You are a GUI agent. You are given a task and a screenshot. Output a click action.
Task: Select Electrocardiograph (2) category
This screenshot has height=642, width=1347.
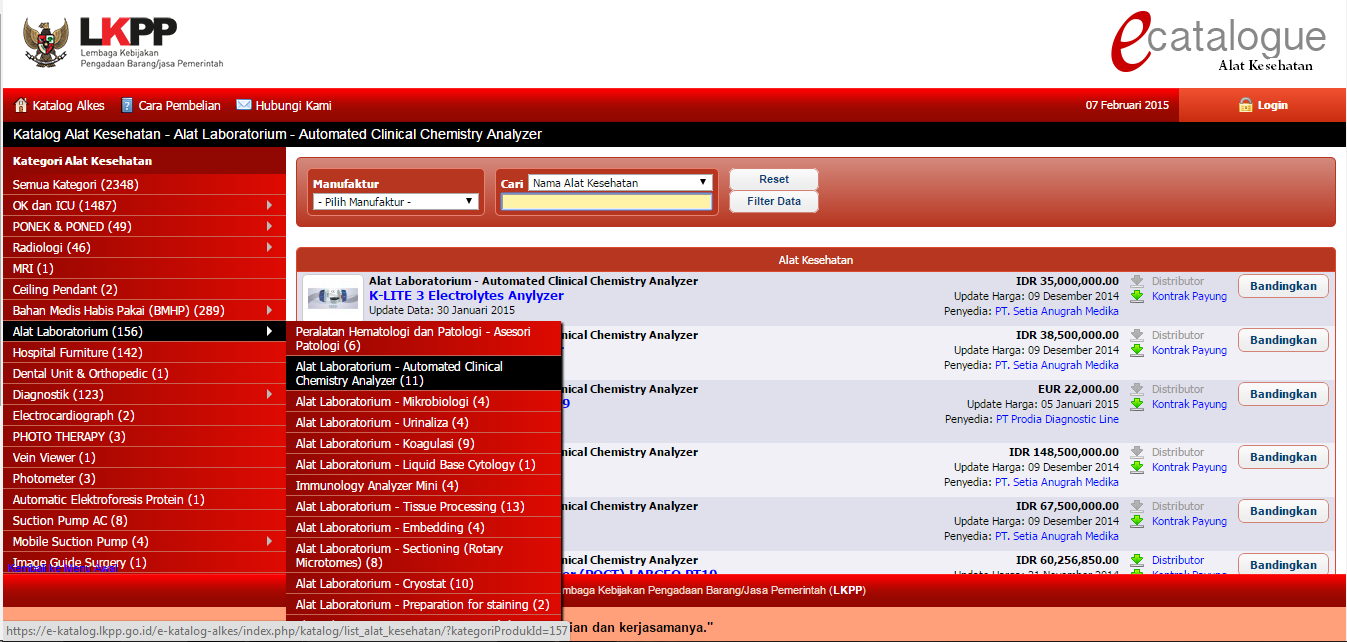click(x=144, y=415)
